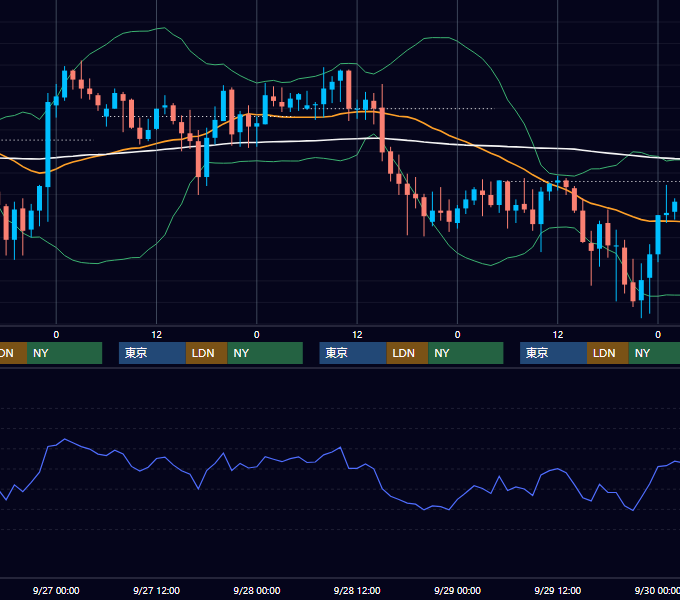This screenshot has height=600, width=680.
Task: Click the 9/28 00:00 date label
Action: click(257, 590)
